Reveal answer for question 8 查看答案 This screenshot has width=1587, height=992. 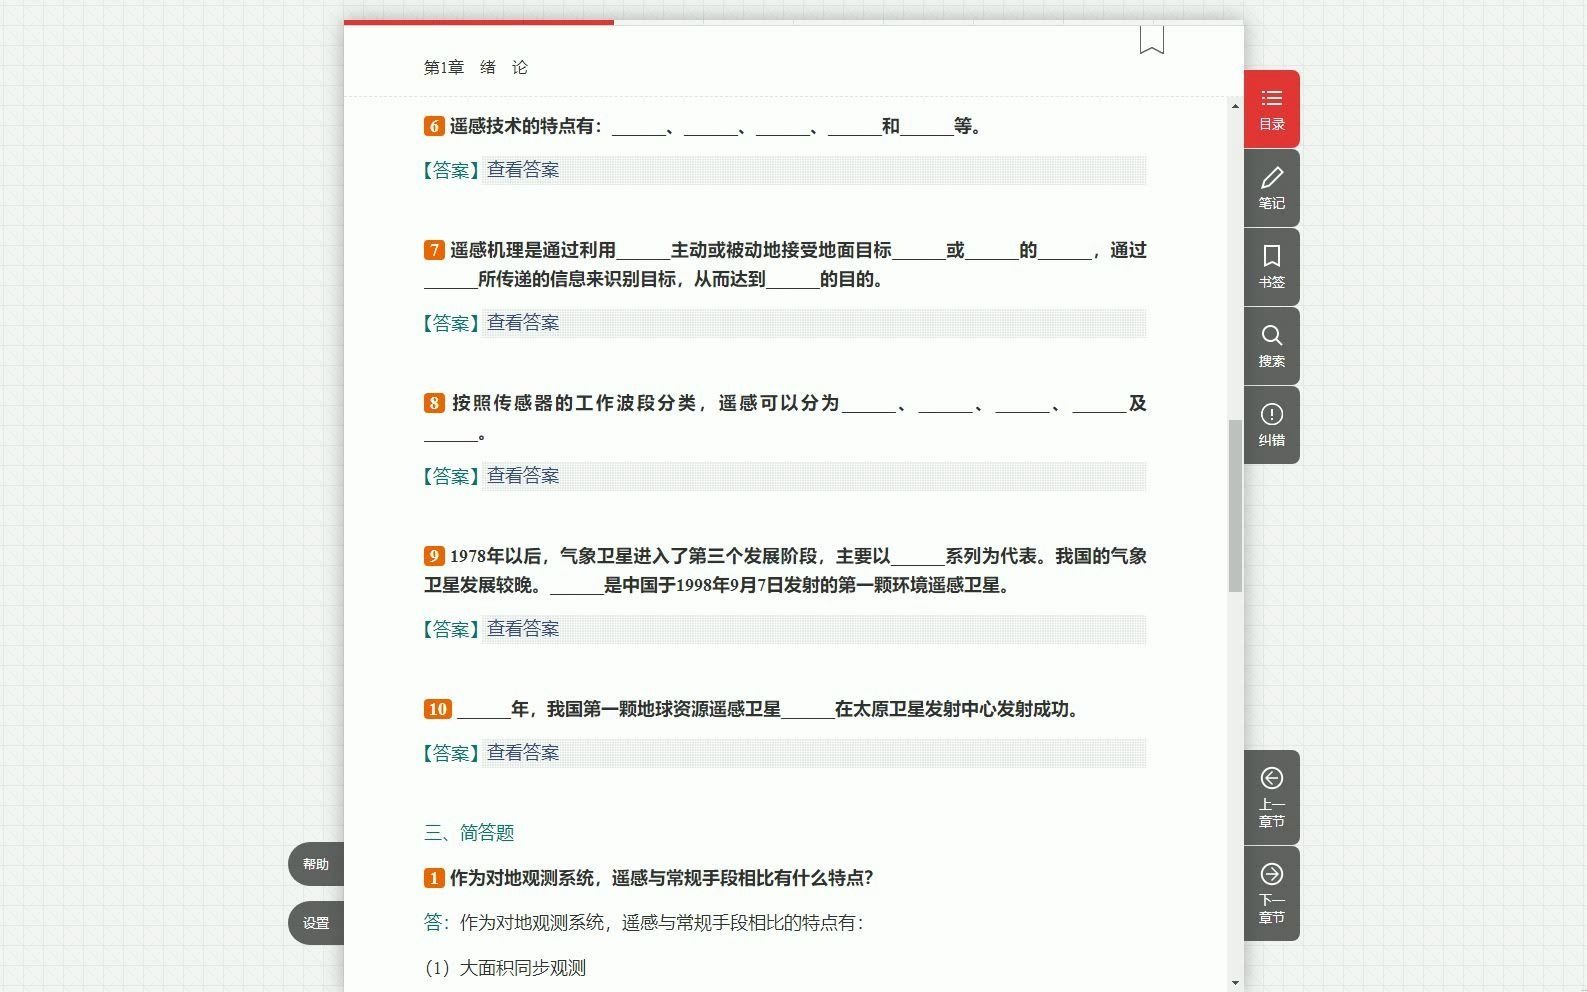tap(523, 476)
